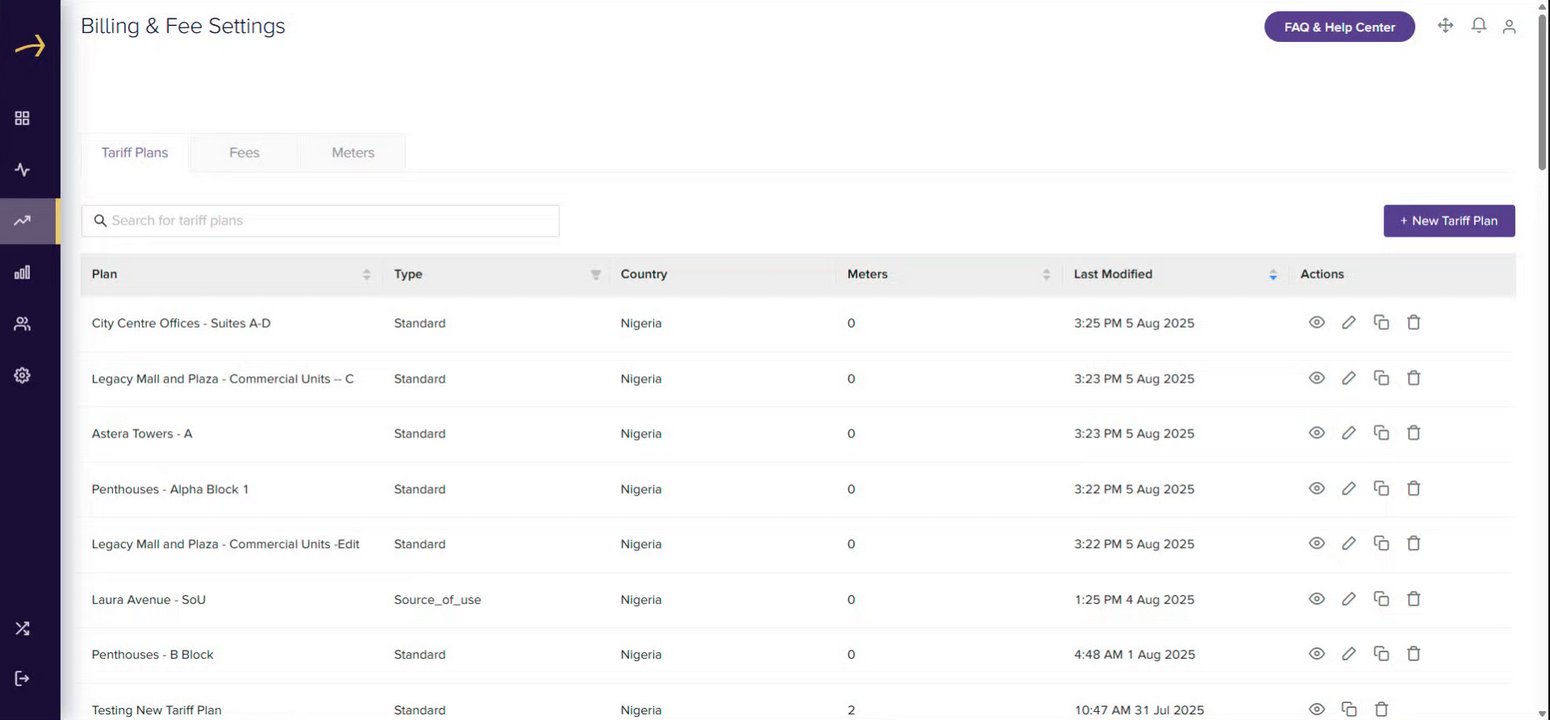Image resolution: width=1550 pixels, height=720 pixels.
Task: Open the bar chart reports sidebar icon
Action: click(22, 272)
